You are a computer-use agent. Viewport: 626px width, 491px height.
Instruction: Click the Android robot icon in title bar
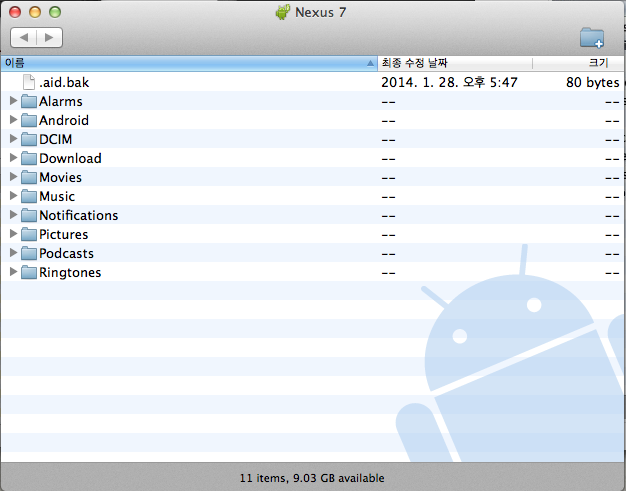(x=283, y=12)
